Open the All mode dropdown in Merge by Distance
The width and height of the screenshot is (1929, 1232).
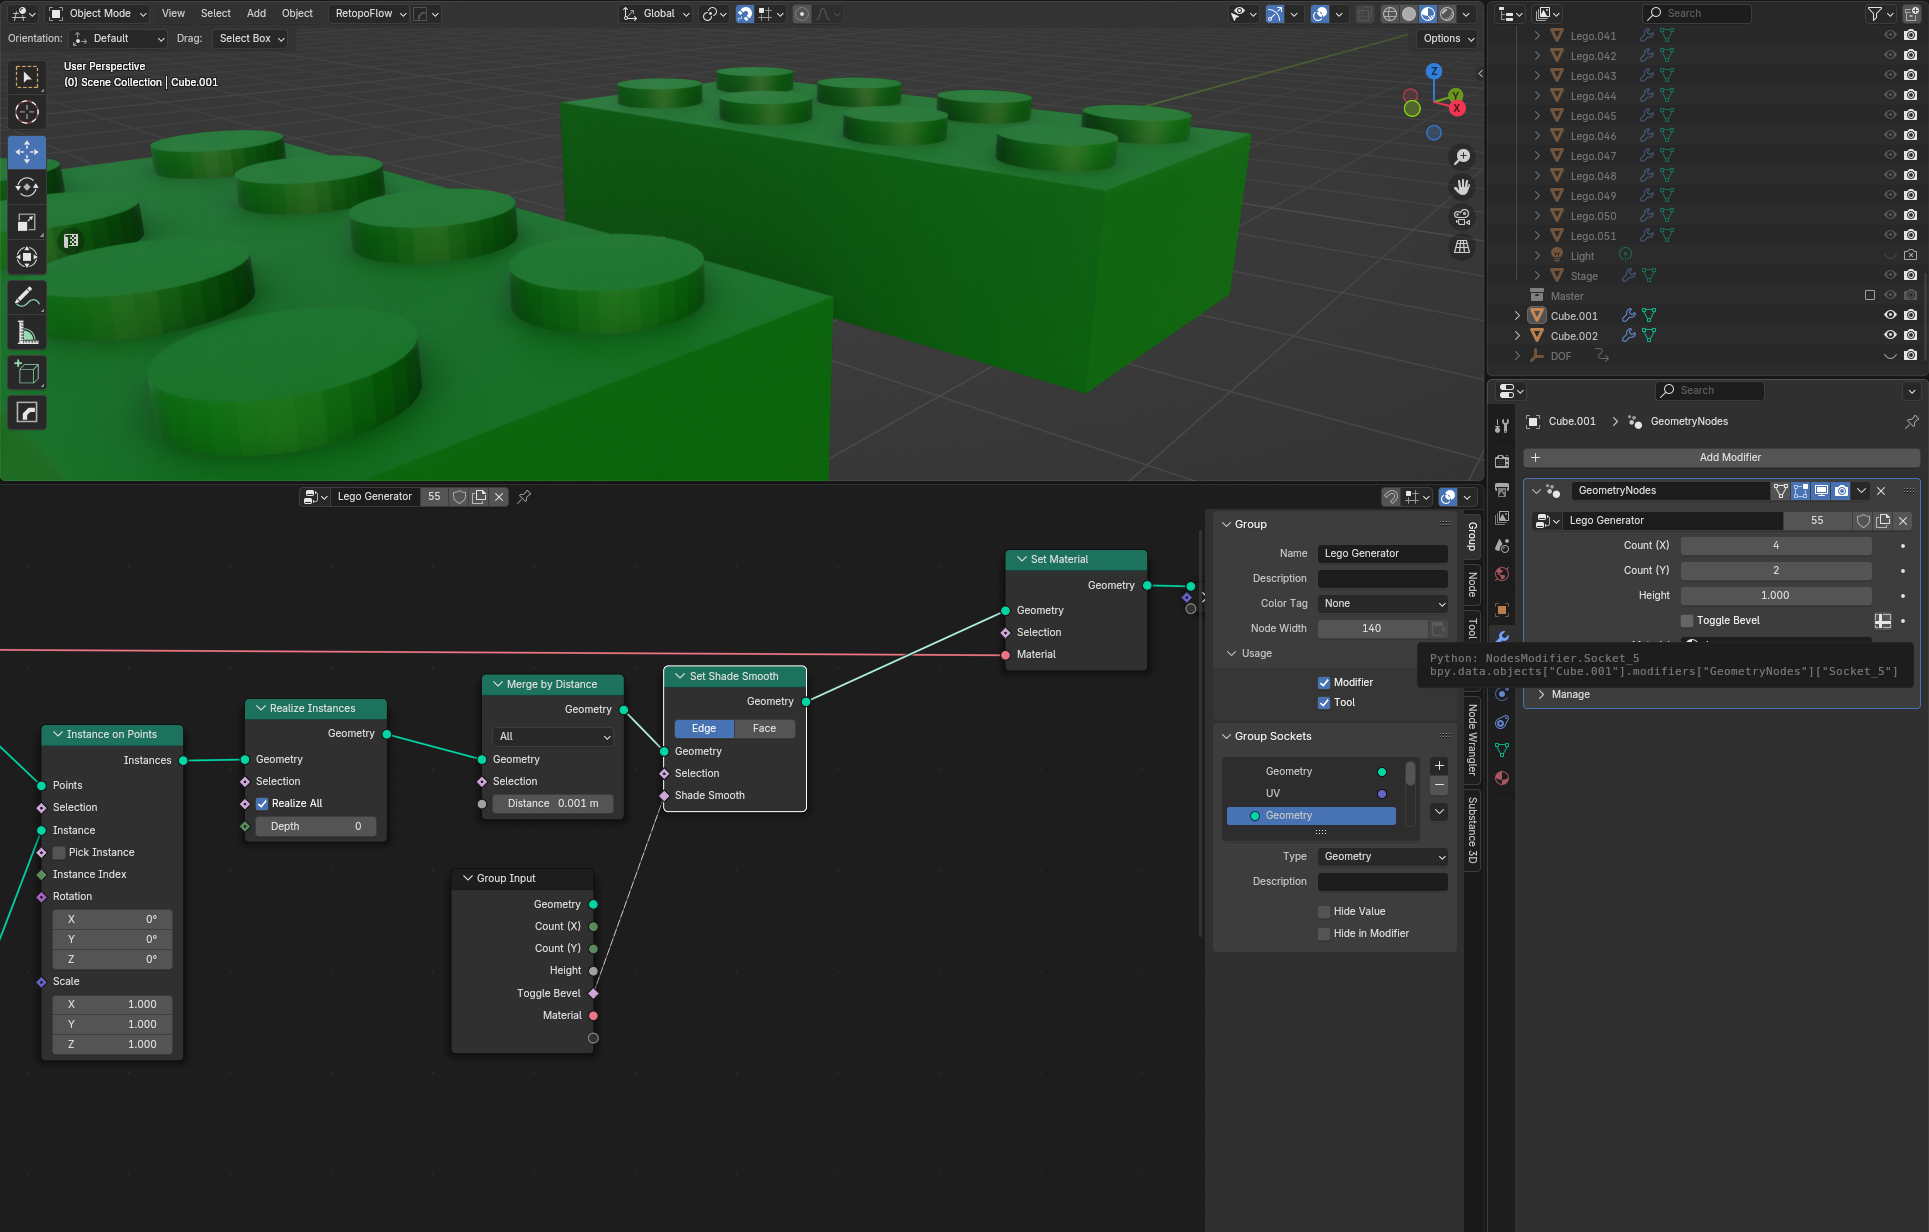point(553,737)
